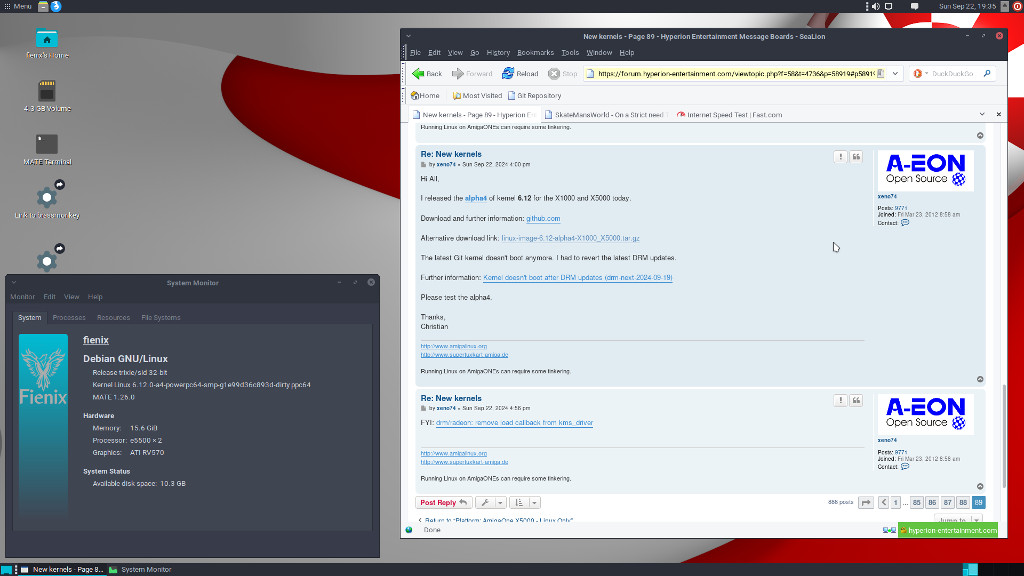Click the DuckDuckGo search field
The height and width of the screenshot is (576, 1024).
click(x=953, y=74)
